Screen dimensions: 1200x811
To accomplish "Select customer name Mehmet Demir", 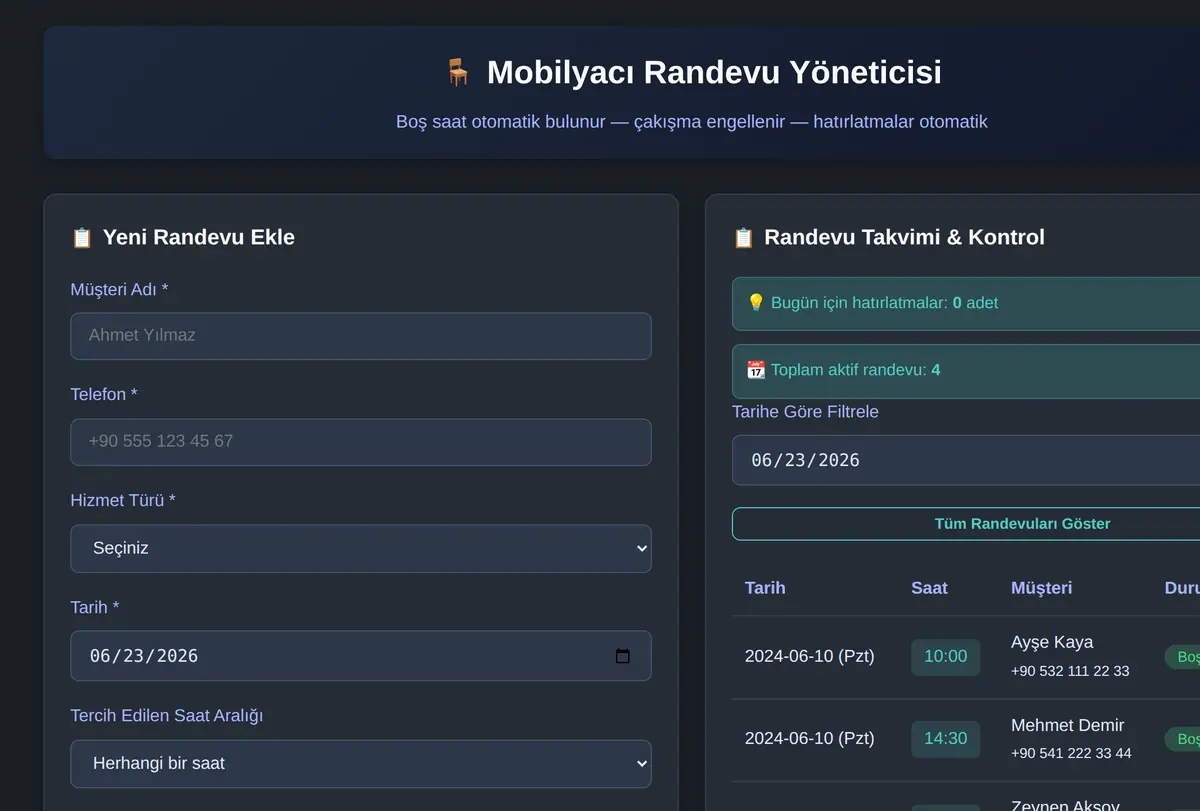I will click(x=1067, y=726).
